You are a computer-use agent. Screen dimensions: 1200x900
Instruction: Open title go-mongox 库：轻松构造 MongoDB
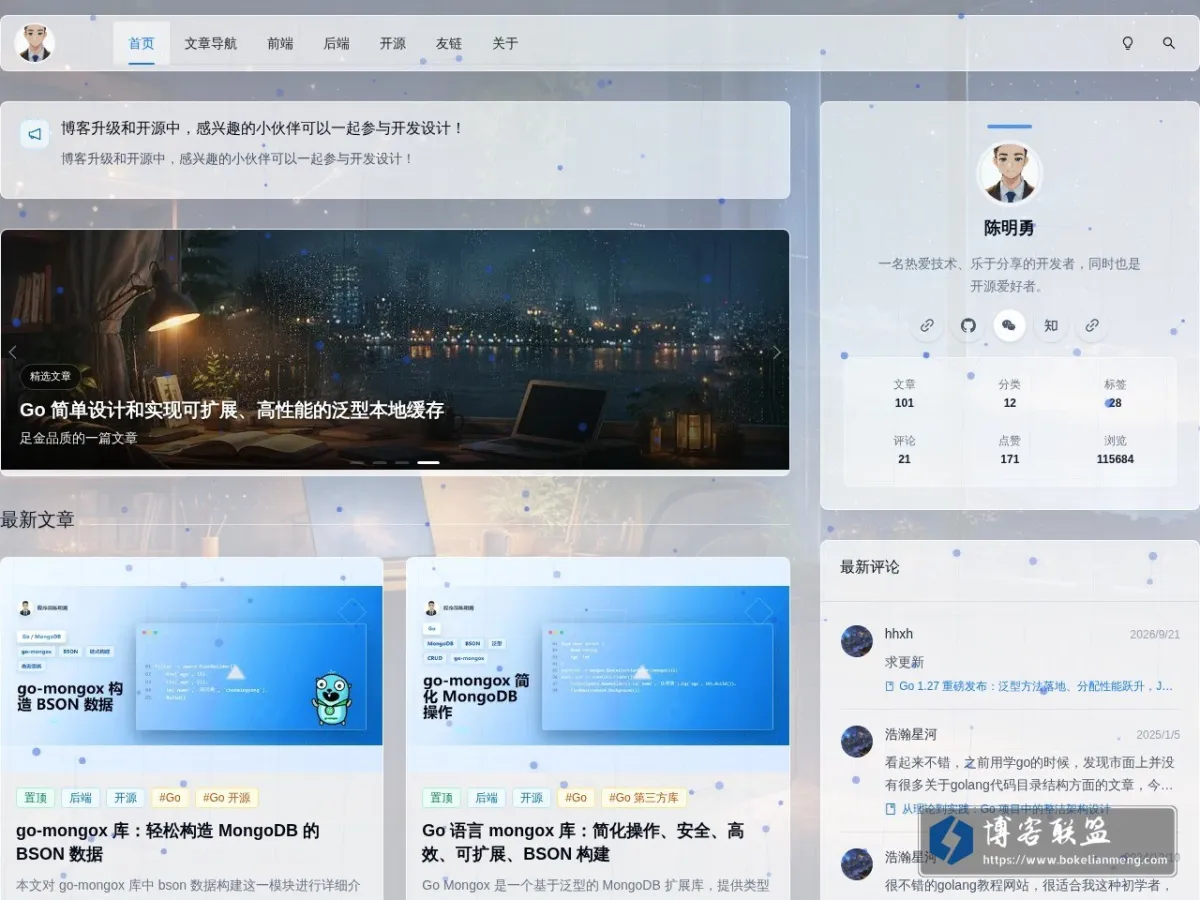[168, 842]
